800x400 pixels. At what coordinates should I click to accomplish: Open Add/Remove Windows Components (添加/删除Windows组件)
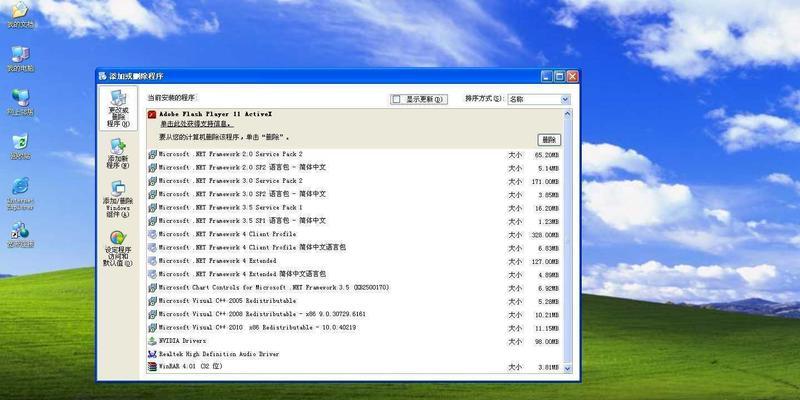pos(118,199)
